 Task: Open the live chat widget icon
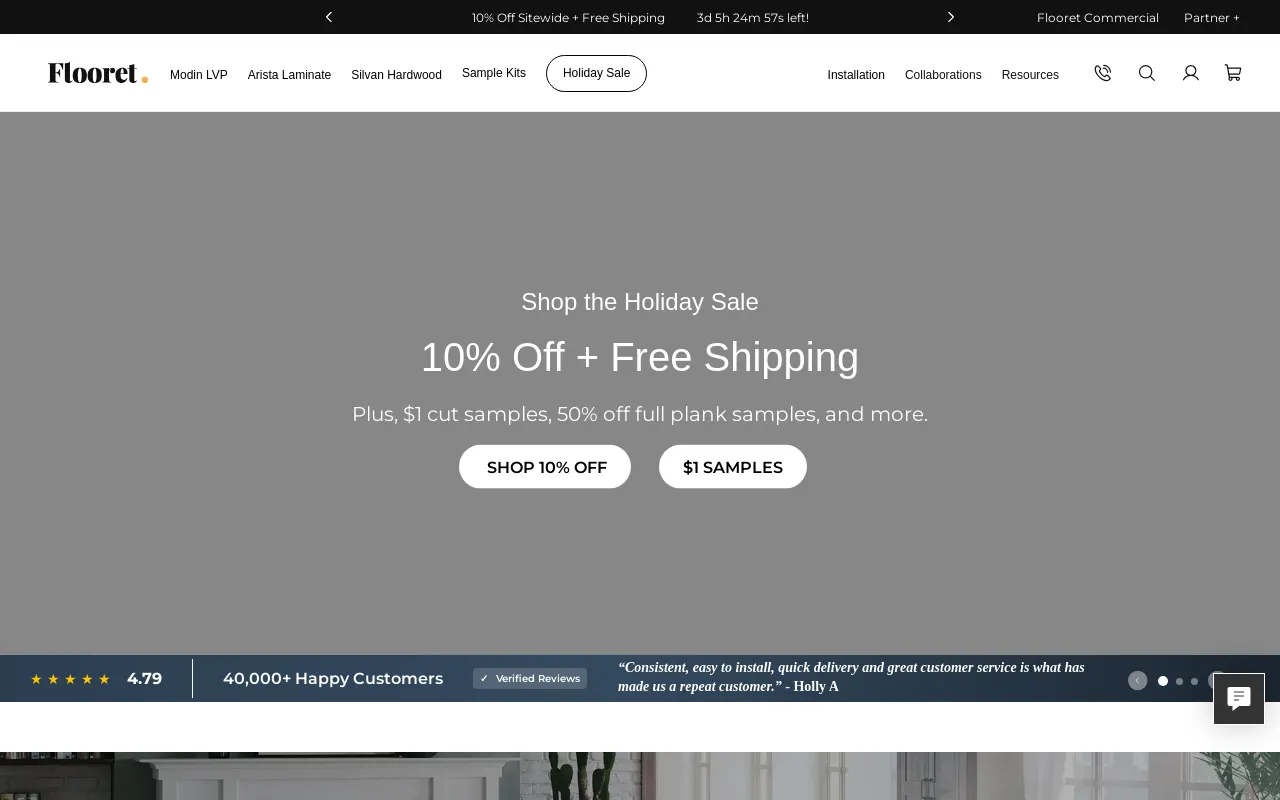[x=1239, y=698]
